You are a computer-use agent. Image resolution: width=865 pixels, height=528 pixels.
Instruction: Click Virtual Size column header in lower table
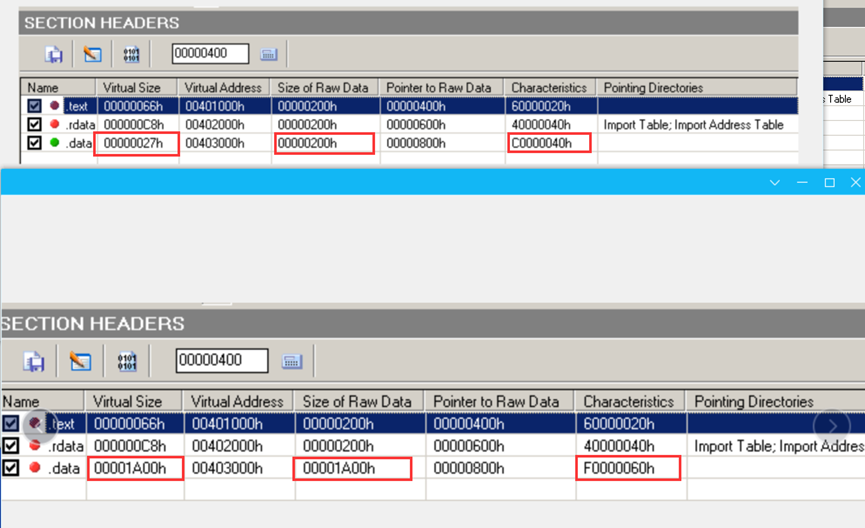pos(133,401)
